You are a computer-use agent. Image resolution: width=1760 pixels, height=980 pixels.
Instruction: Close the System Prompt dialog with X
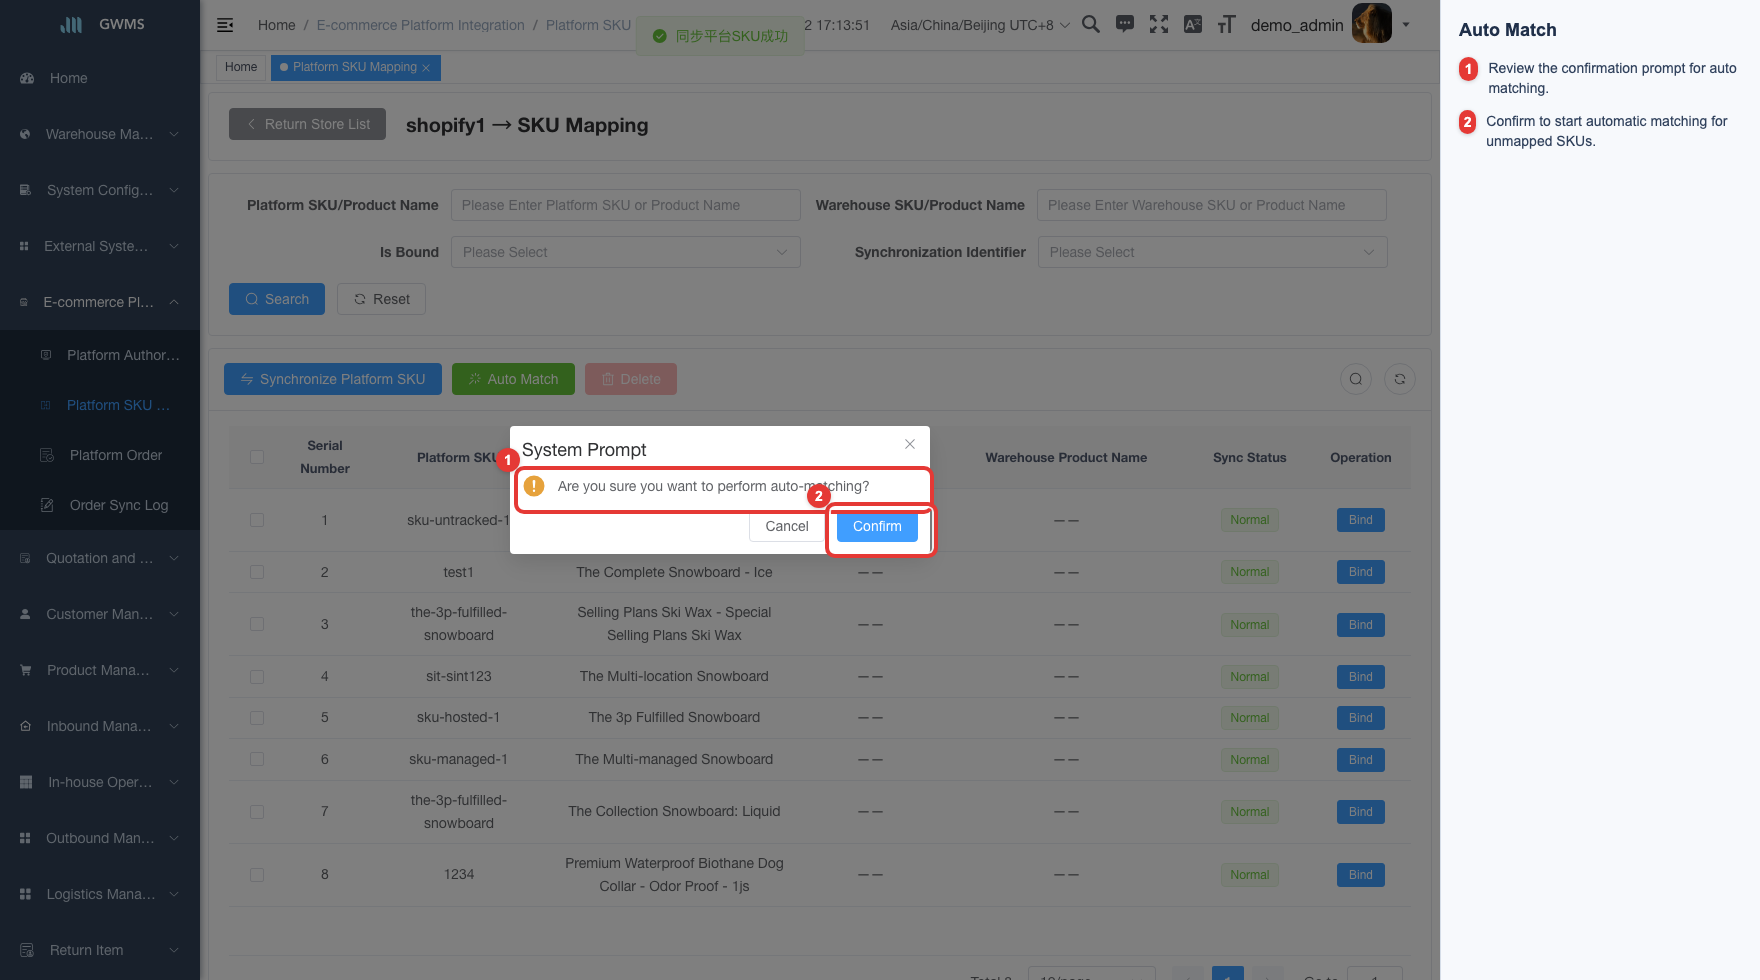click(910, 444)
